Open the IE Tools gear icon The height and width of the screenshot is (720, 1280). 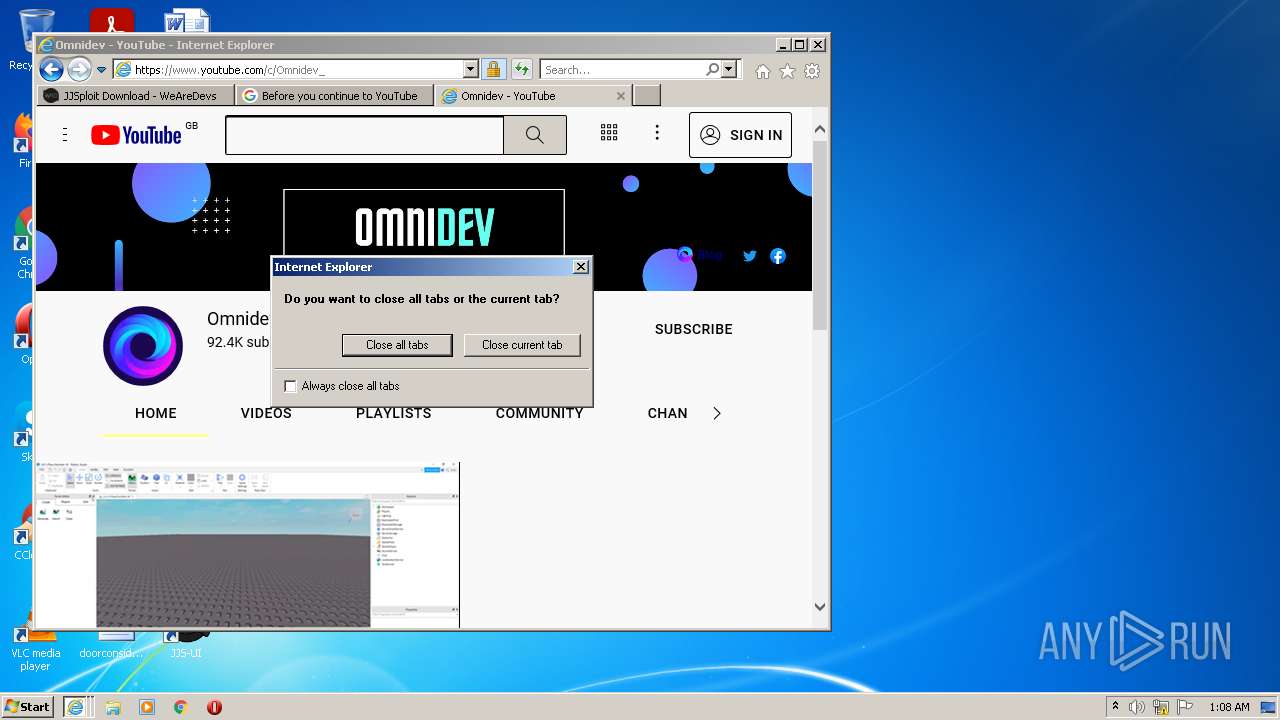point(812,71)
